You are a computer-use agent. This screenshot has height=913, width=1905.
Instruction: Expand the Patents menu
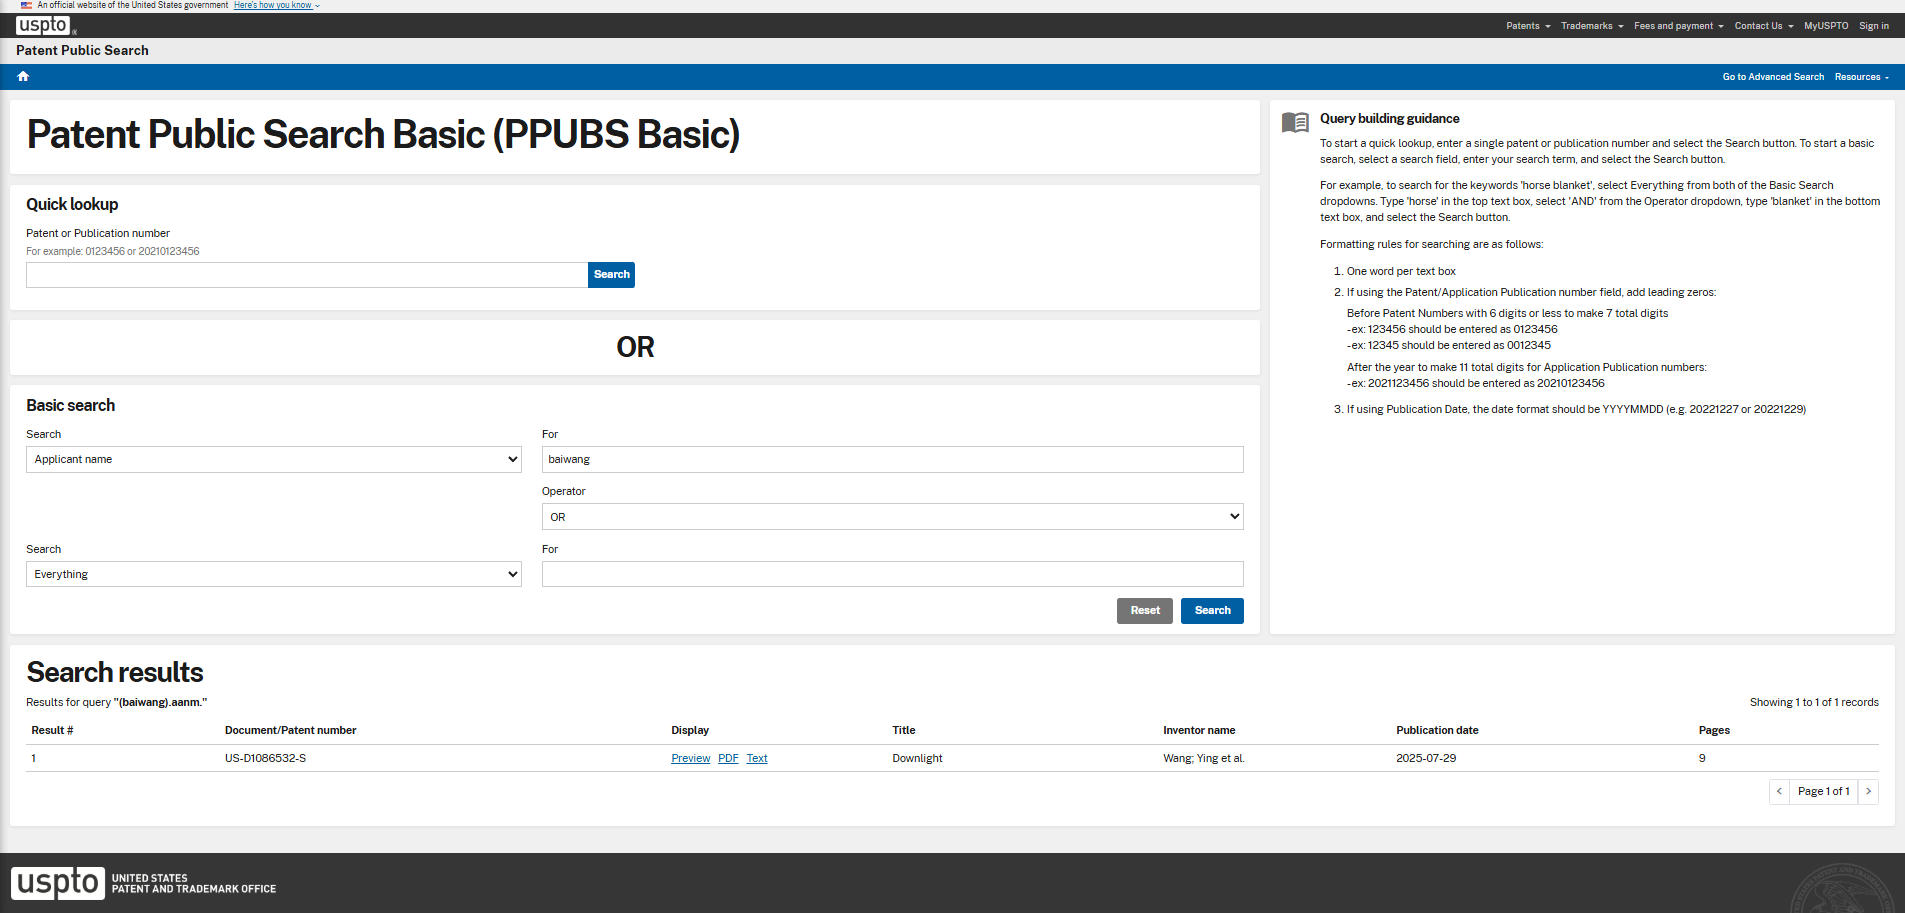pos(1527,26)
